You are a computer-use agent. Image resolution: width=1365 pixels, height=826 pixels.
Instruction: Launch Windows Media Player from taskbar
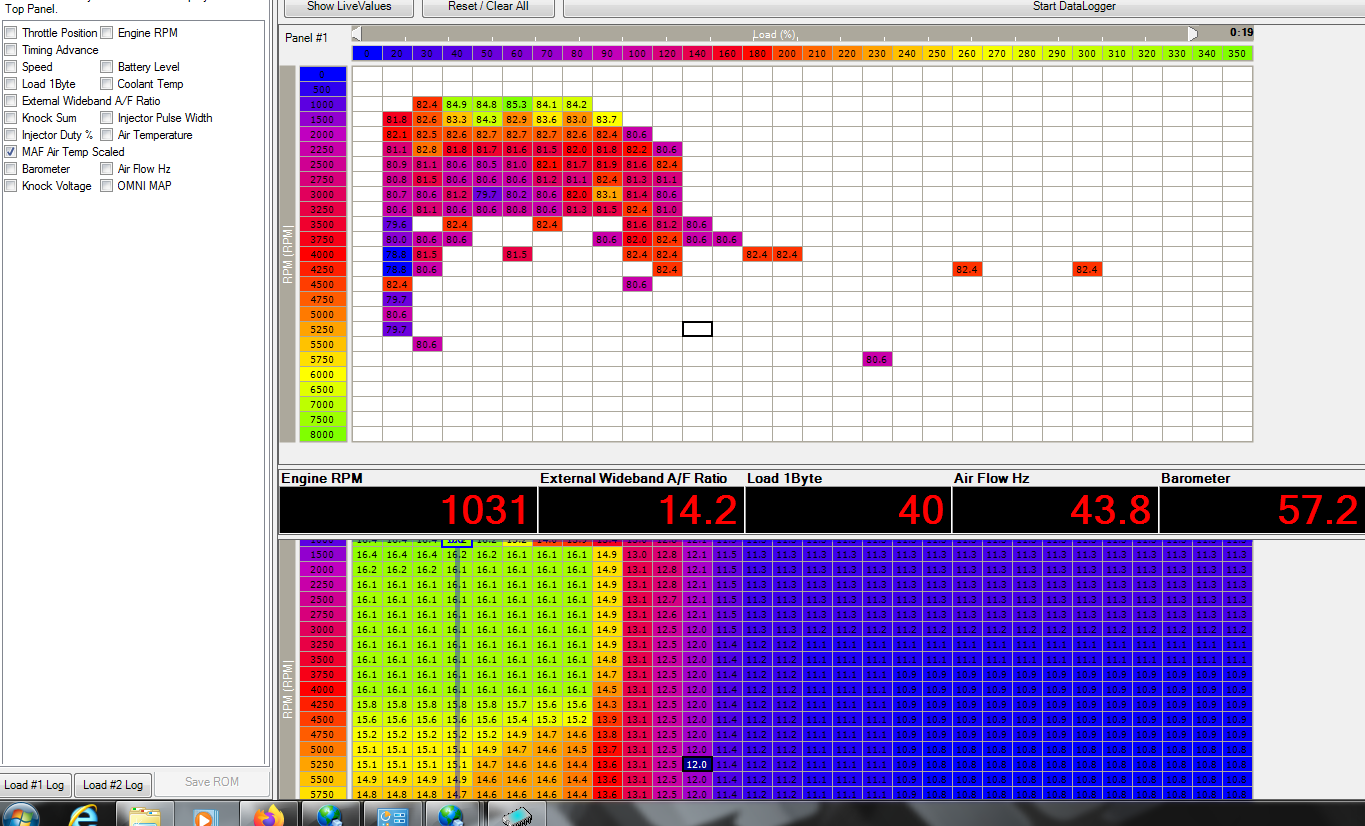click(x=204, y=814)
